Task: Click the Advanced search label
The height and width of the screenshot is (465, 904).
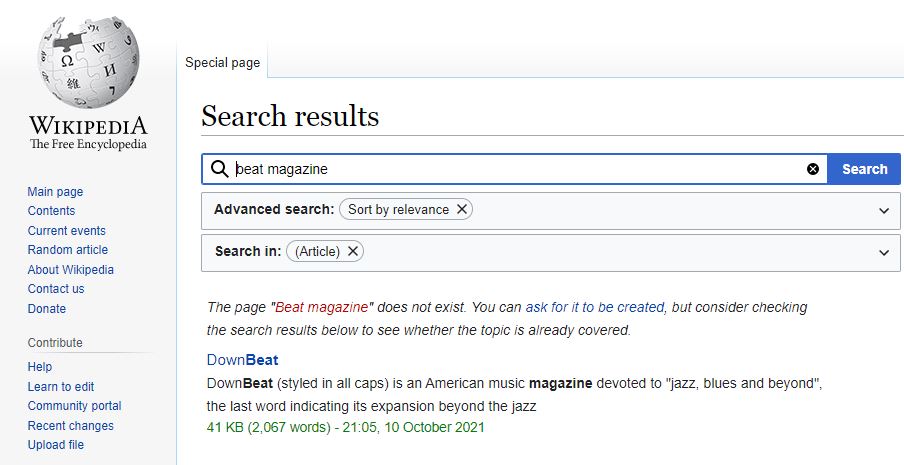Action: (274, 209)
